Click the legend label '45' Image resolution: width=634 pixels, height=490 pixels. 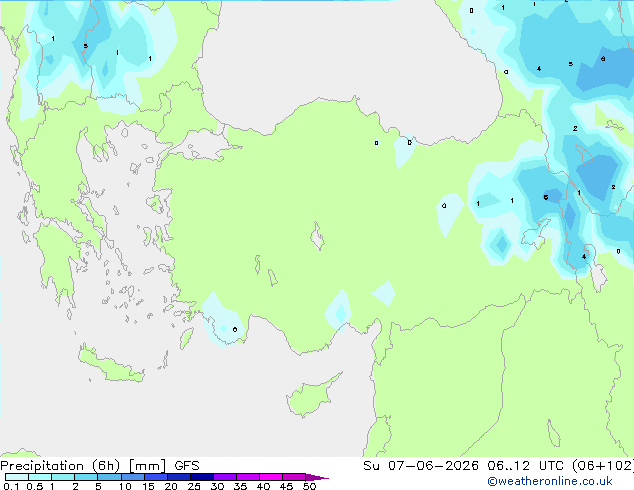click(286, 486)
